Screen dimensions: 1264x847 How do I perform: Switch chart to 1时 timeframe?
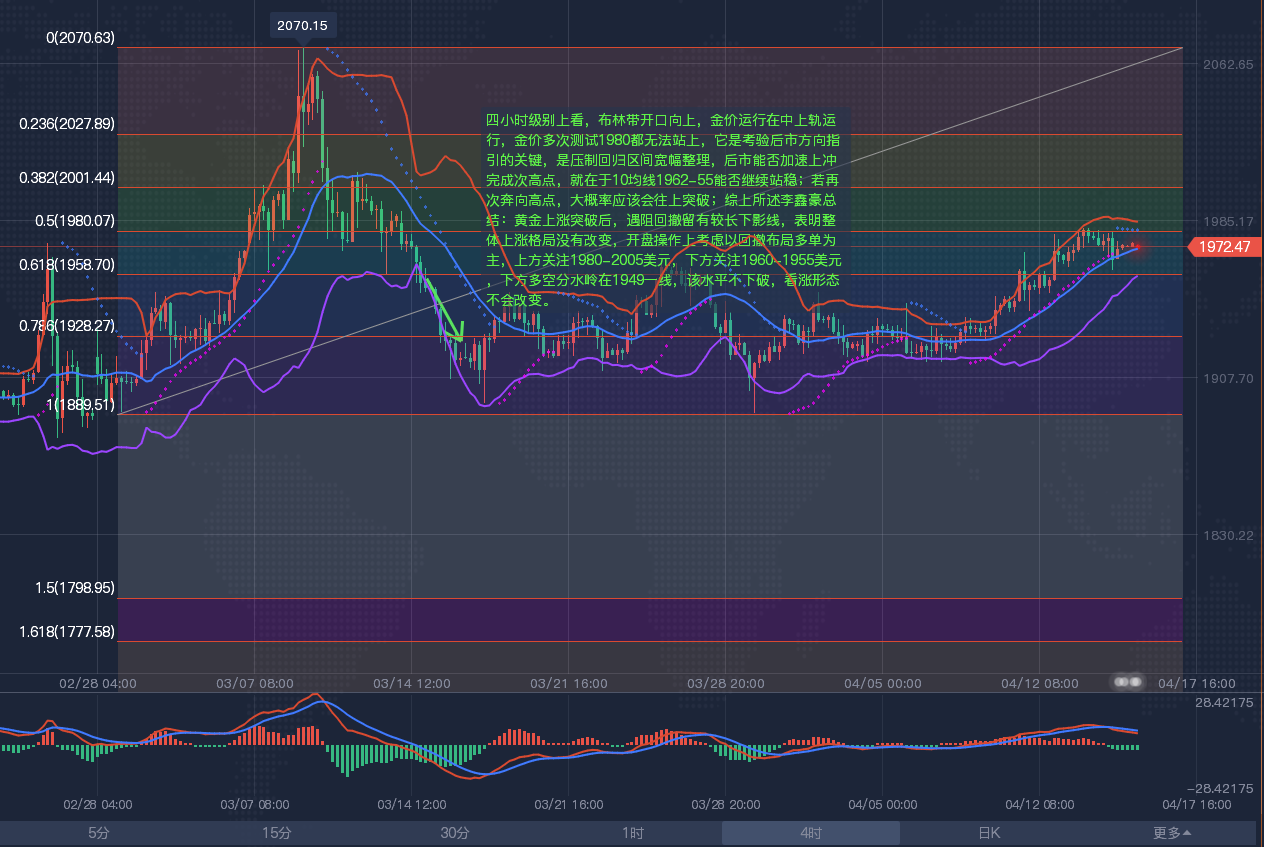tap(632, 833)
